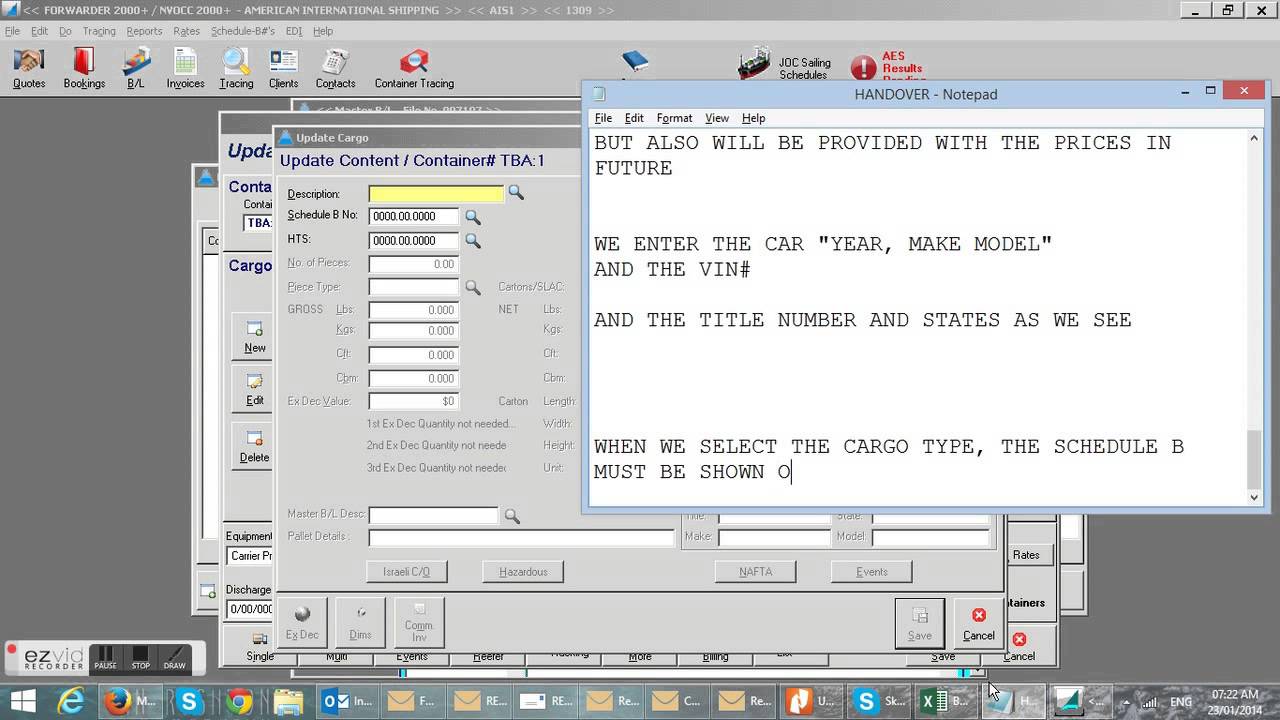Open Forwarder Reports menu

(144, 31)
